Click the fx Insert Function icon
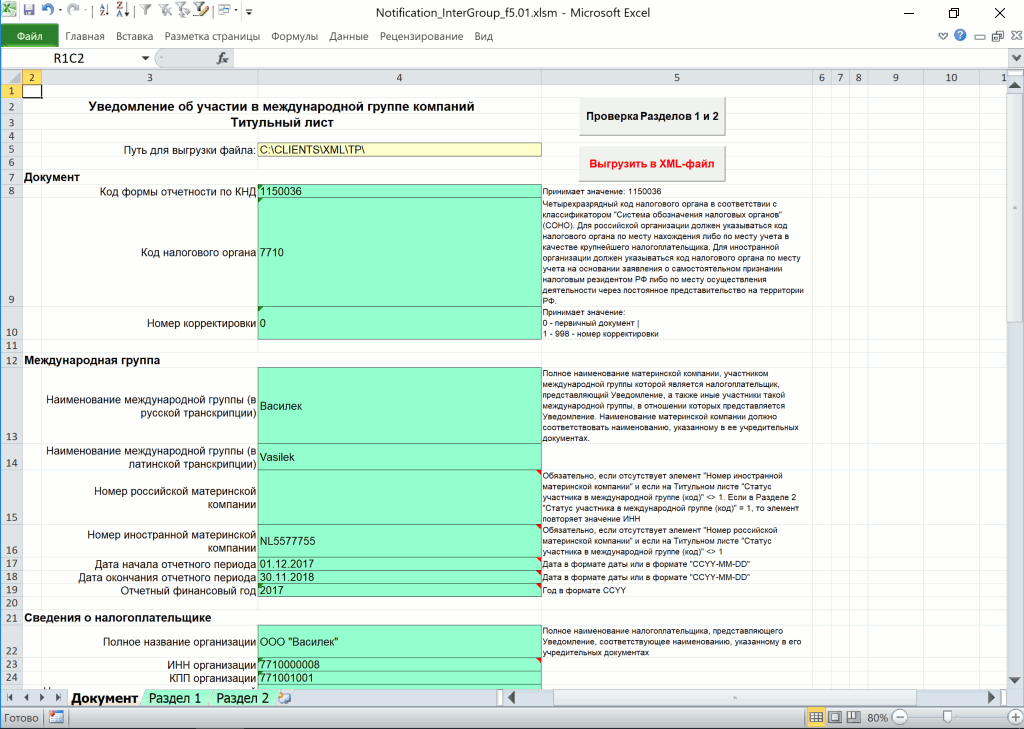1024x729 pixels. pos(223,59)
